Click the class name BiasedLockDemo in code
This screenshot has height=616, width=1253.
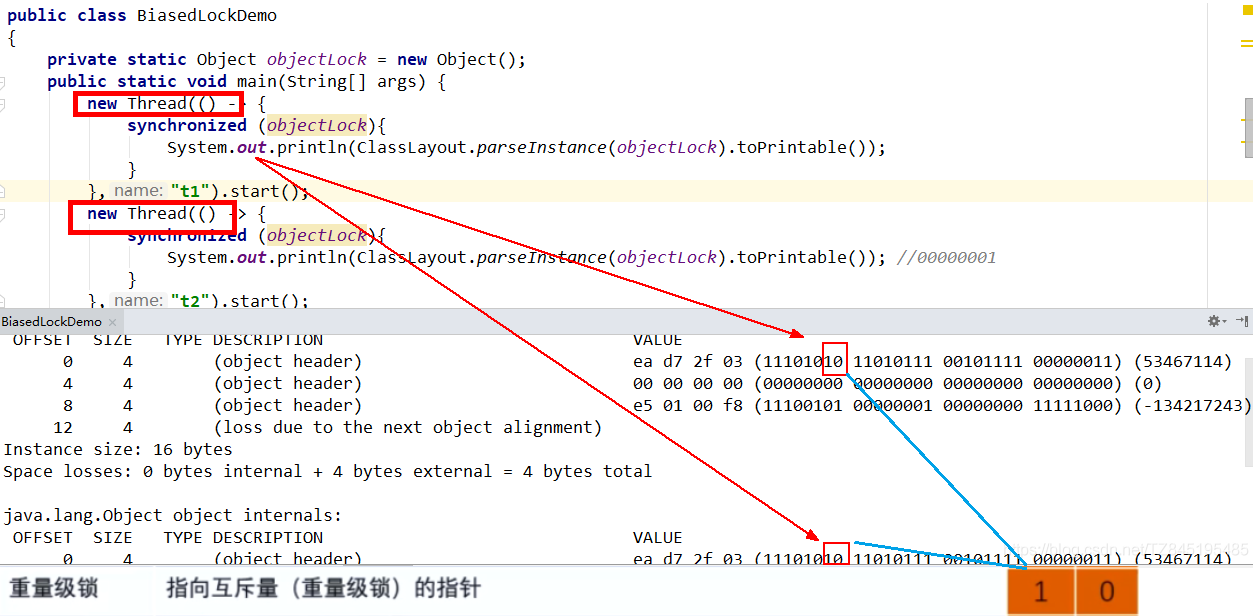[x=207, y=16]
